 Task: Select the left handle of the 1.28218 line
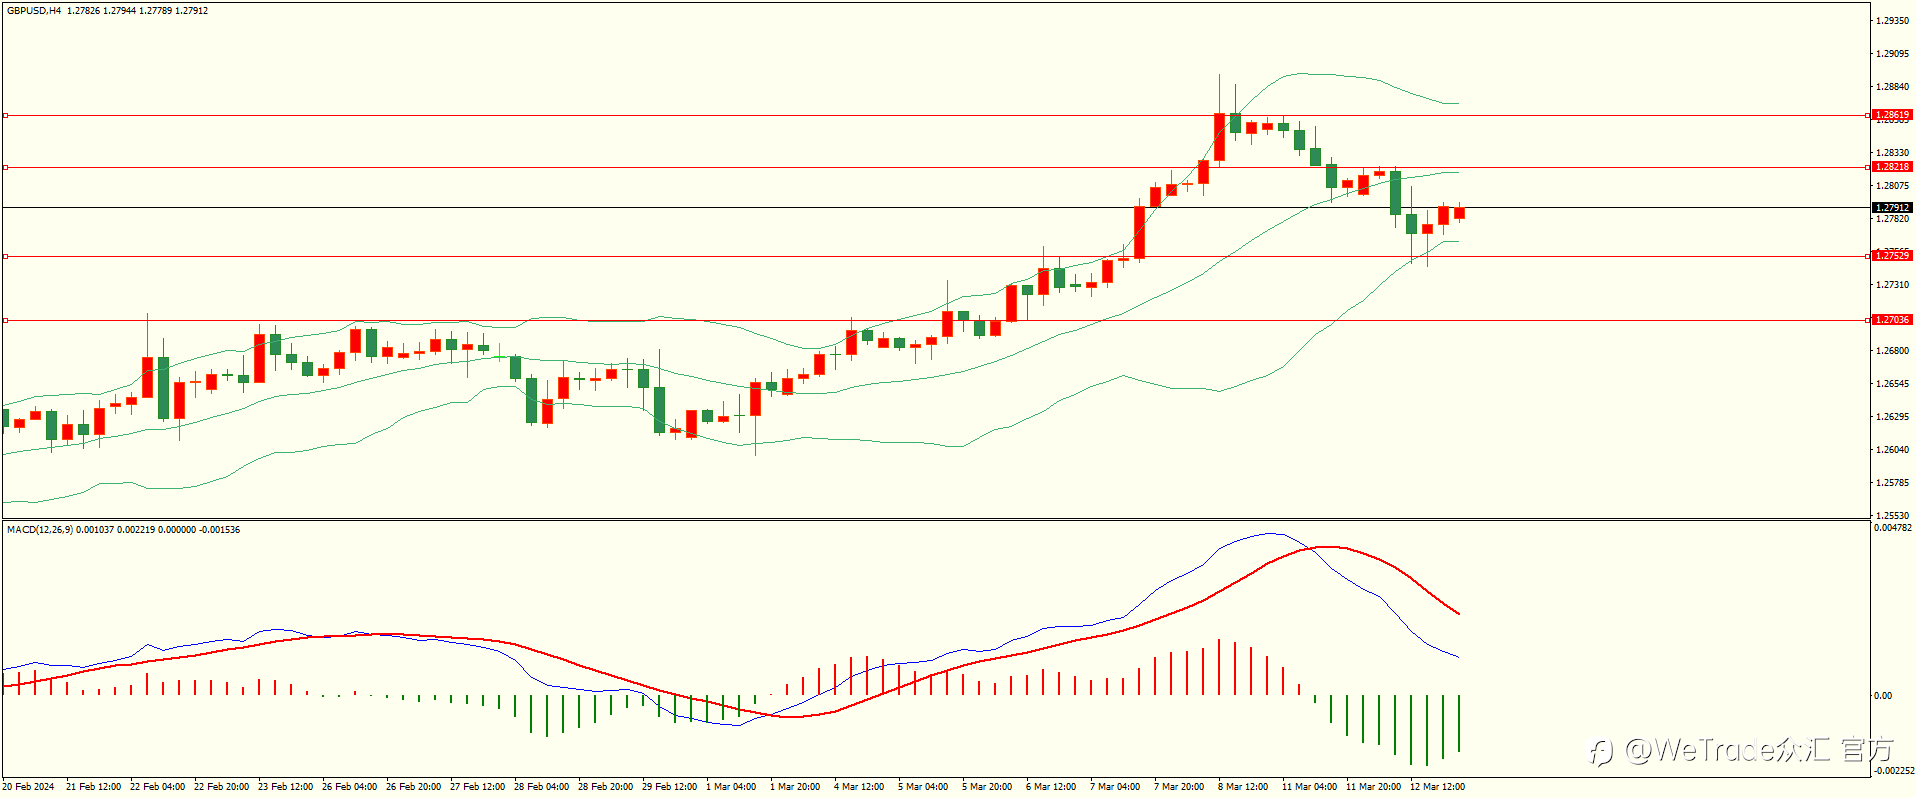pyautogui.click(x=5, y=168)
